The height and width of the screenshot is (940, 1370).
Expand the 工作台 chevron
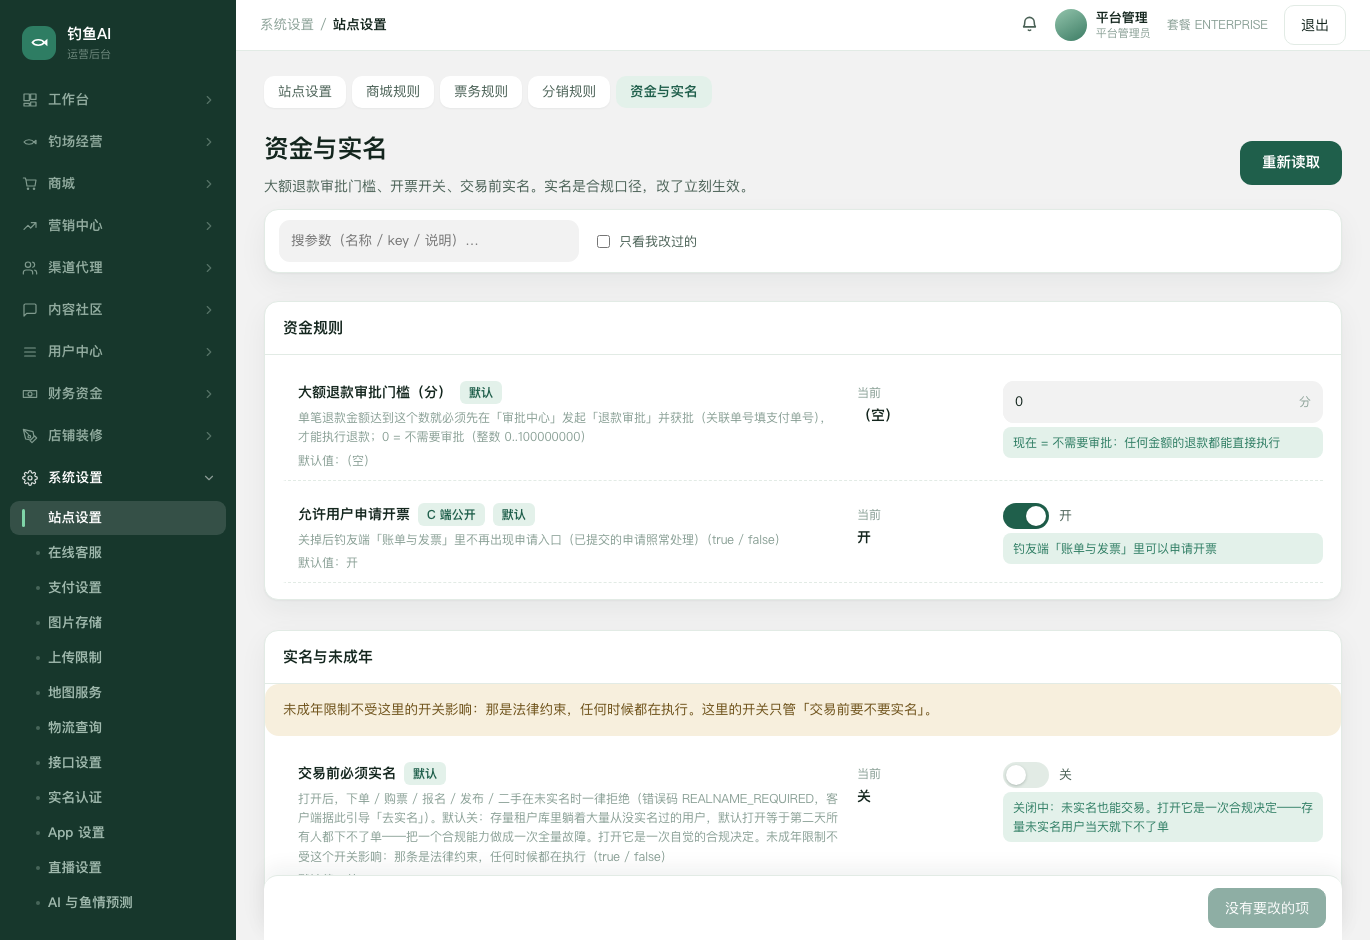209,100
